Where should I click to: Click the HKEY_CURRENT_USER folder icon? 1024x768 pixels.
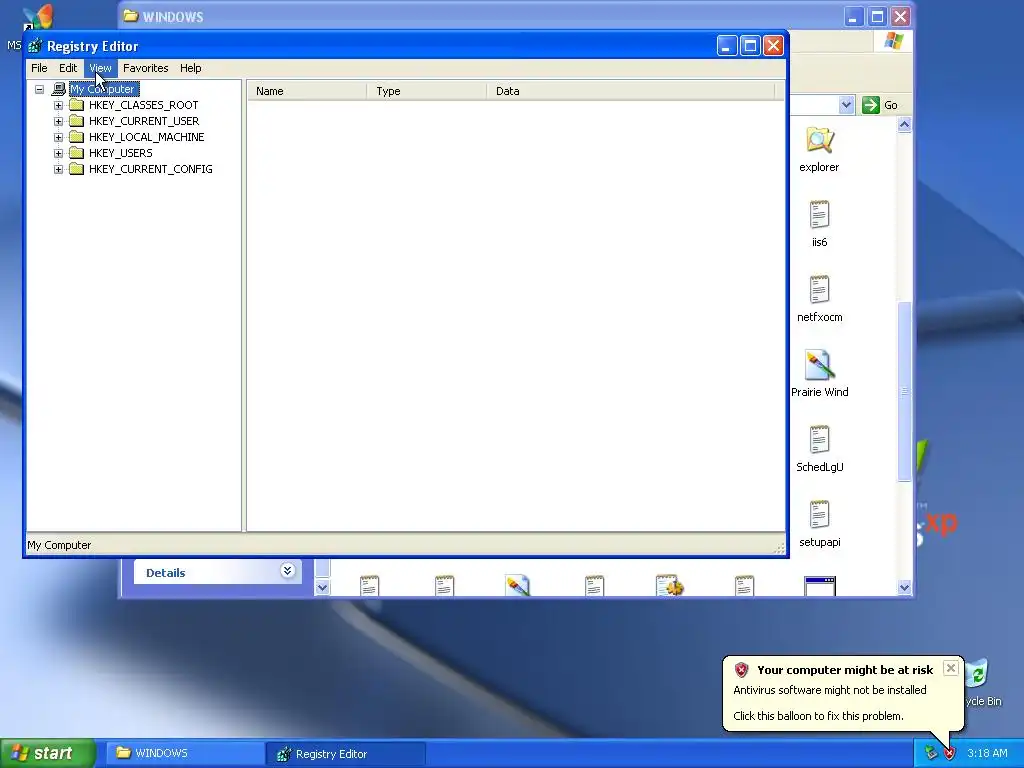(x=76, y=121)
